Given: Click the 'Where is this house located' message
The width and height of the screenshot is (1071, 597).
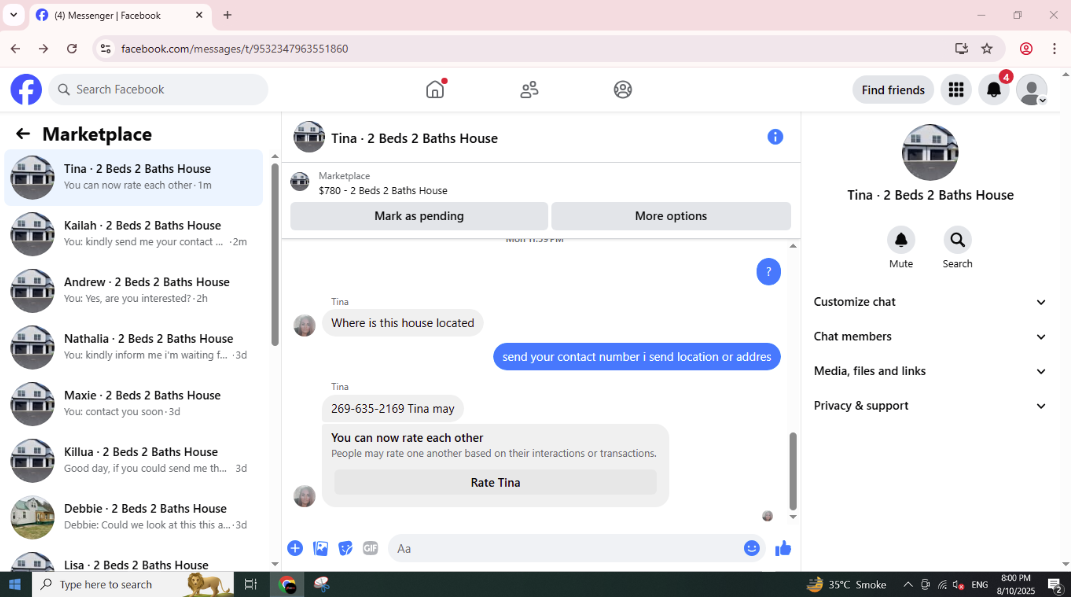Looking at the screenshot, I should 402,322.
